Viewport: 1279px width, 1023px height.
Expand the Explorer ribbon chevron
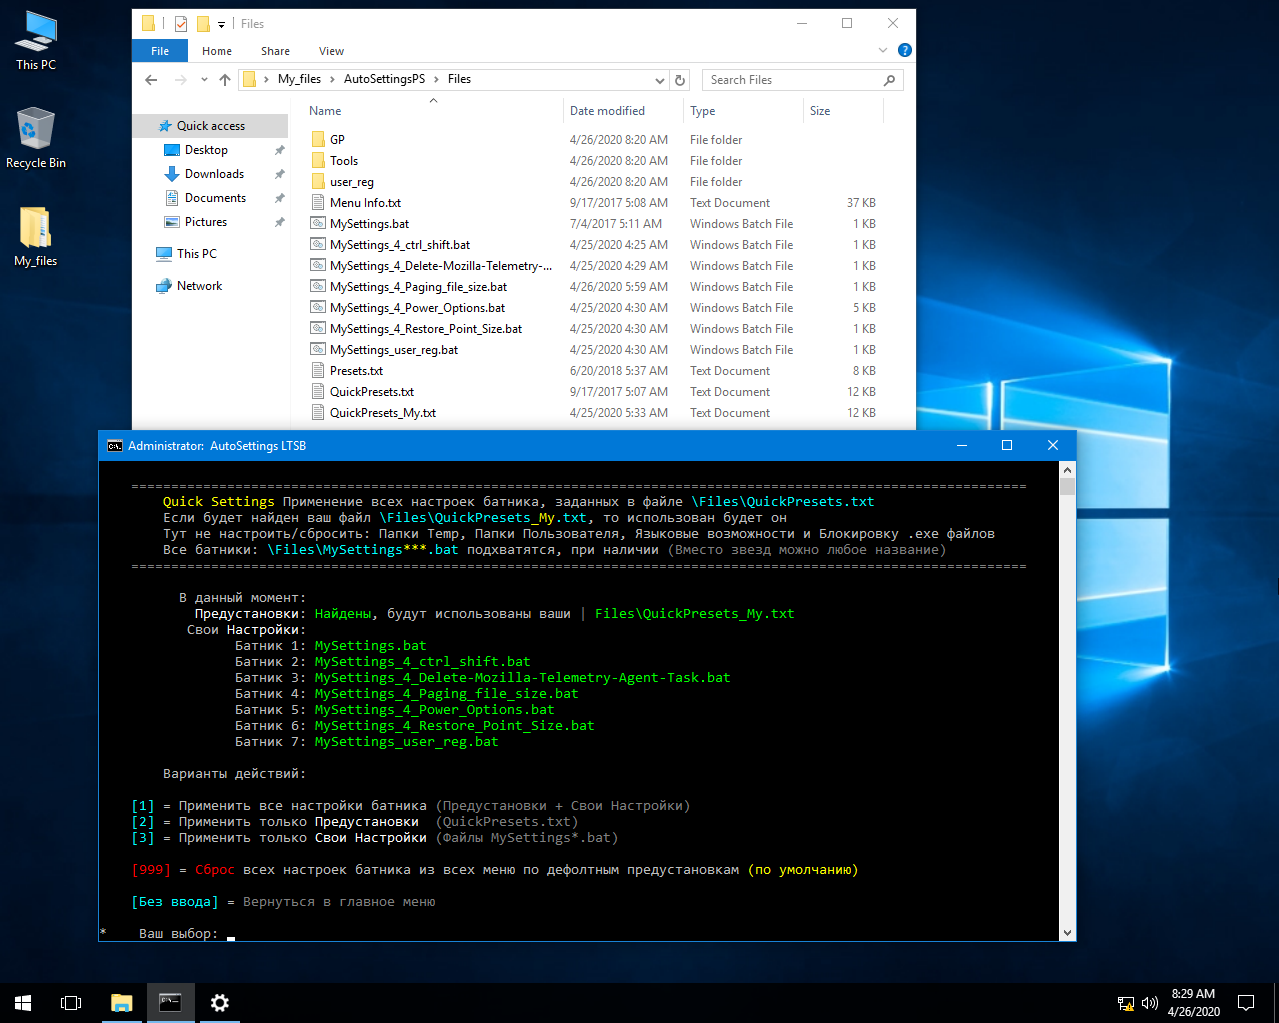[882, 51]
